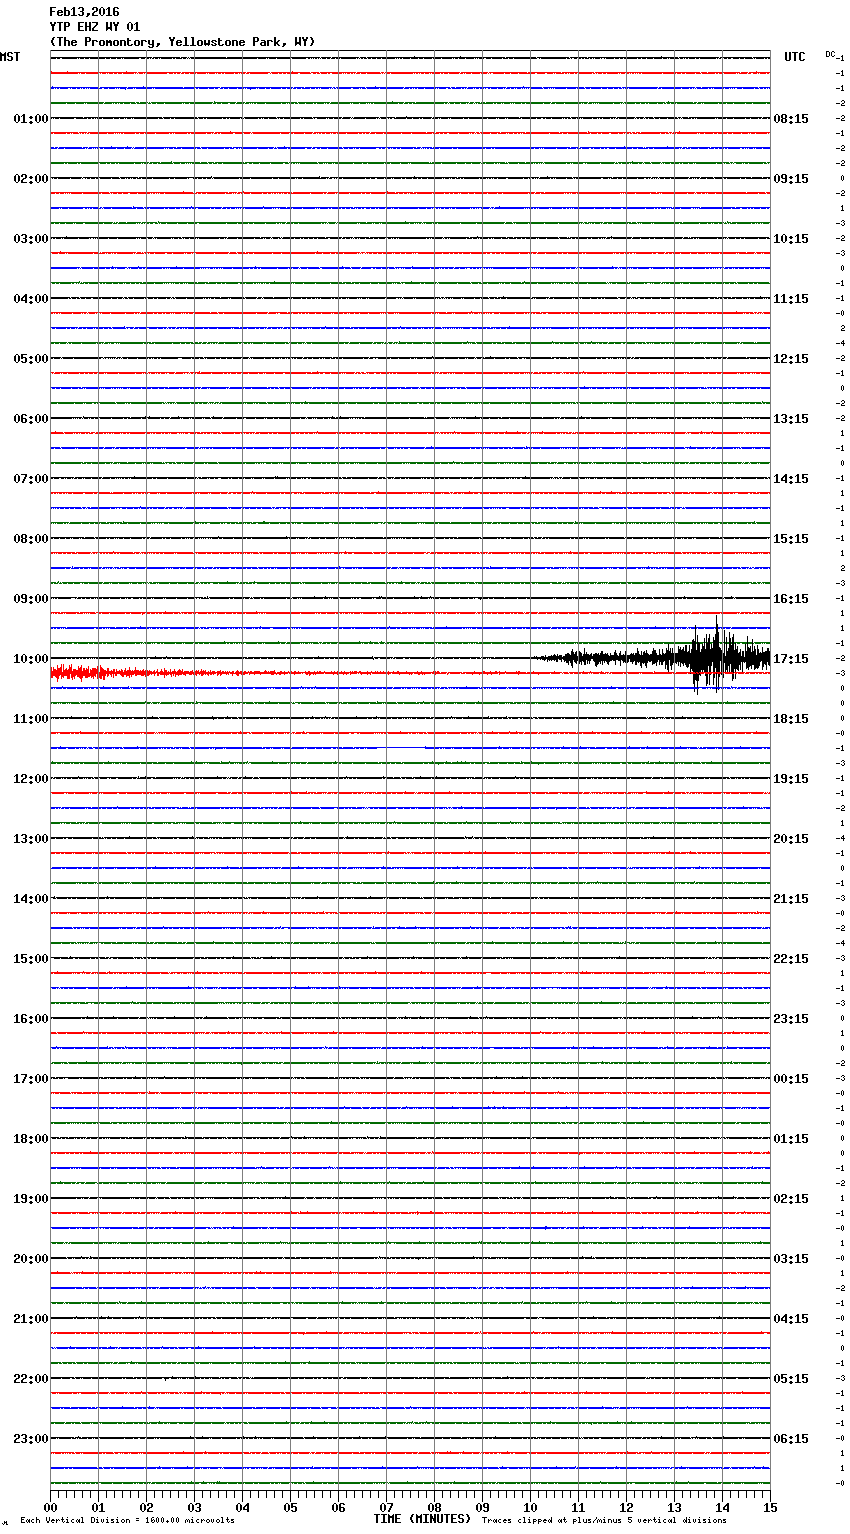Click the traces clipped footer note
The image size is (850, 1534).
click(604, 1521)
